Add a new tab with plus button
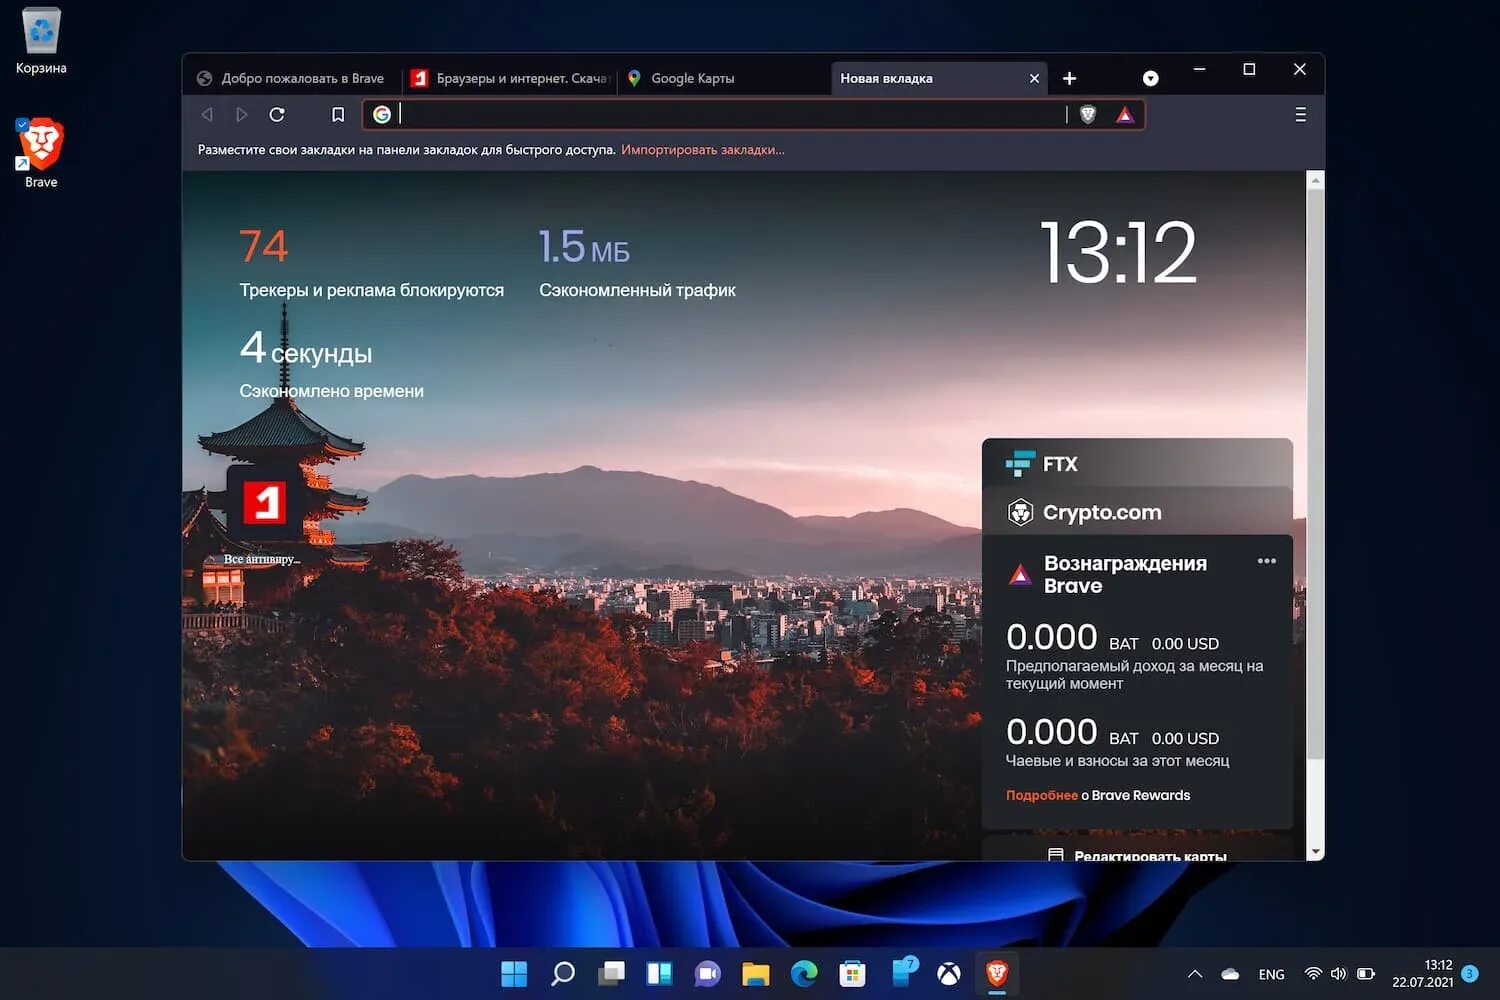The height and width of the screenshot is (1000, 1500). 1069,78
